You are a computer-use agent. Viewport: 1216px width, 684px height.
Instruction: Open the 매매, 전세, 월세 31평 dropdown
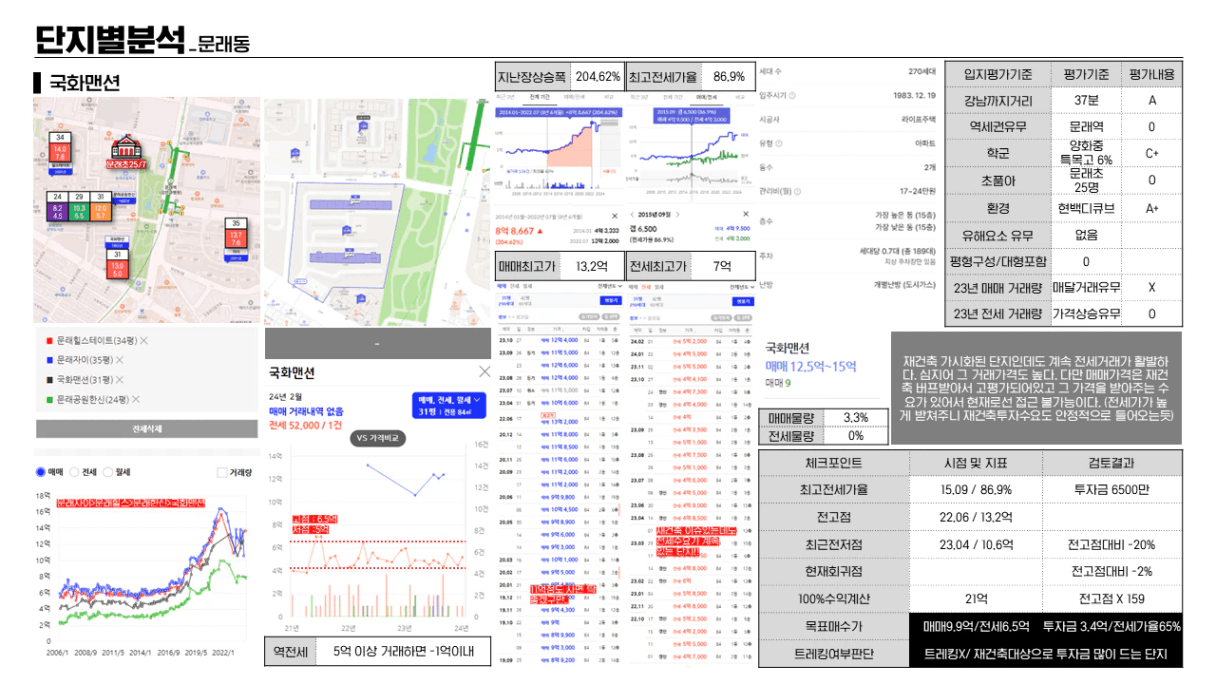[449, 405]
